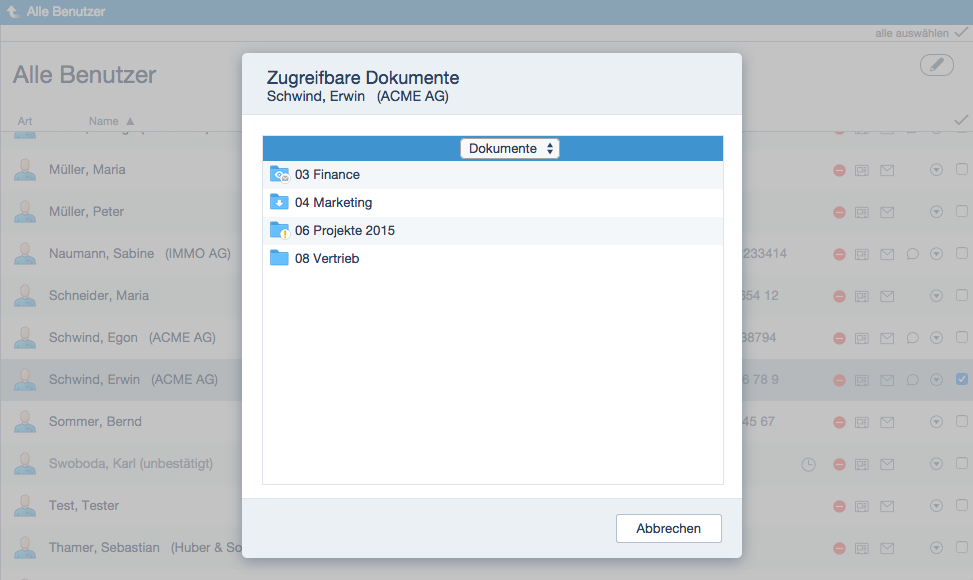
Task: Sort the list by the Name column header
Action: pyautogui.click(x=104, y=121)
